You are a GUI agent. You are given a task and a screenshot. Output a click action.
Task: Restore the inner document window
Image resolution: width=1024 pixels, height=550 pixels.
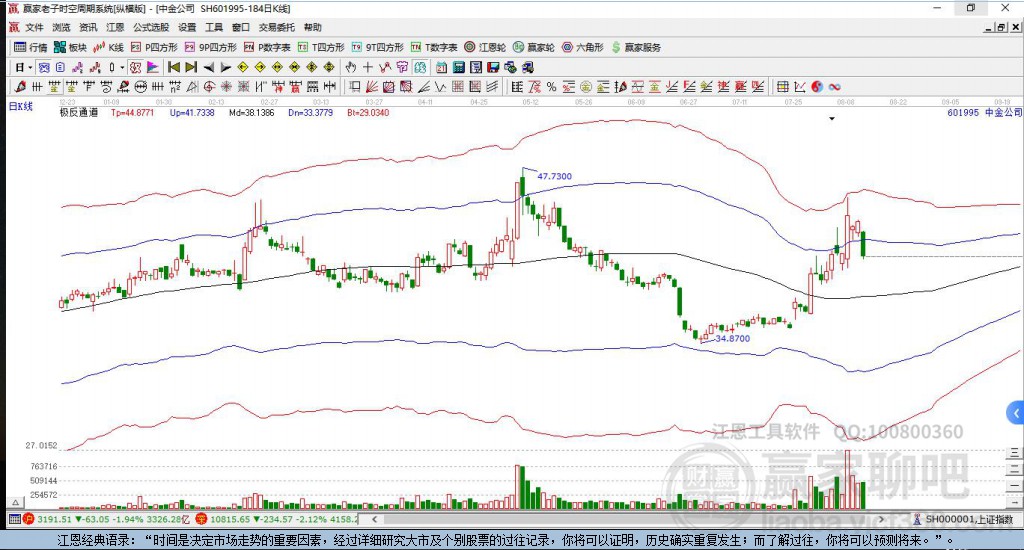pyautogui.click(x=1001, y=27)
